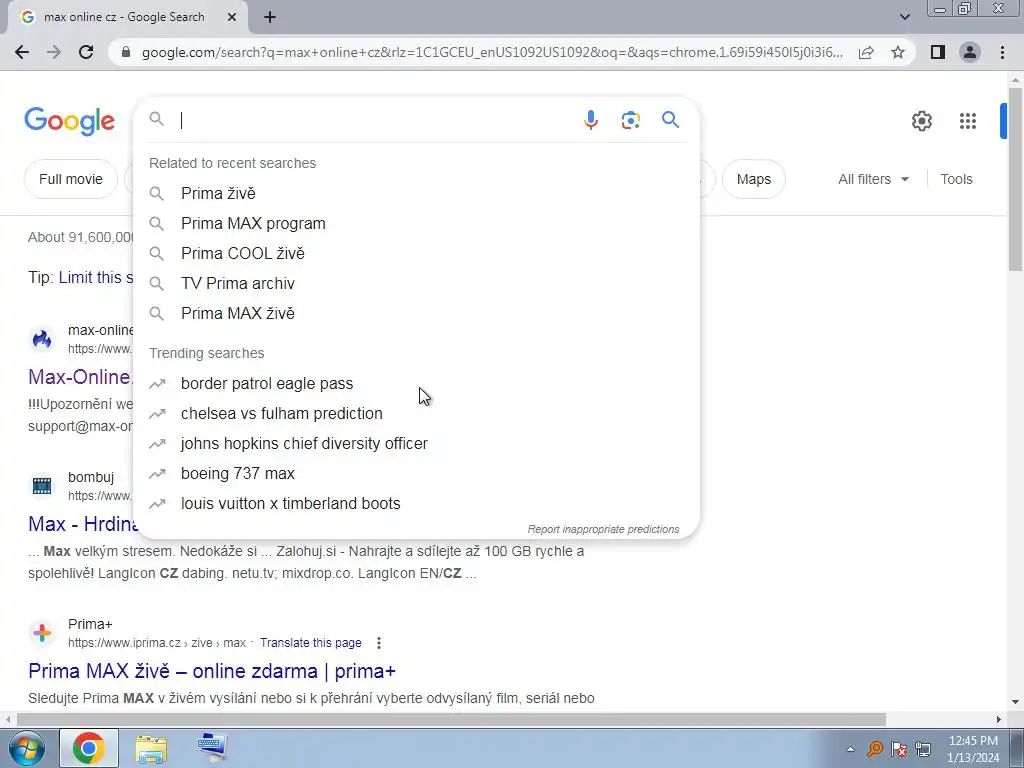
Task: Choose suggestion 'Prima COOL živě'
Action: coord(416,253)
